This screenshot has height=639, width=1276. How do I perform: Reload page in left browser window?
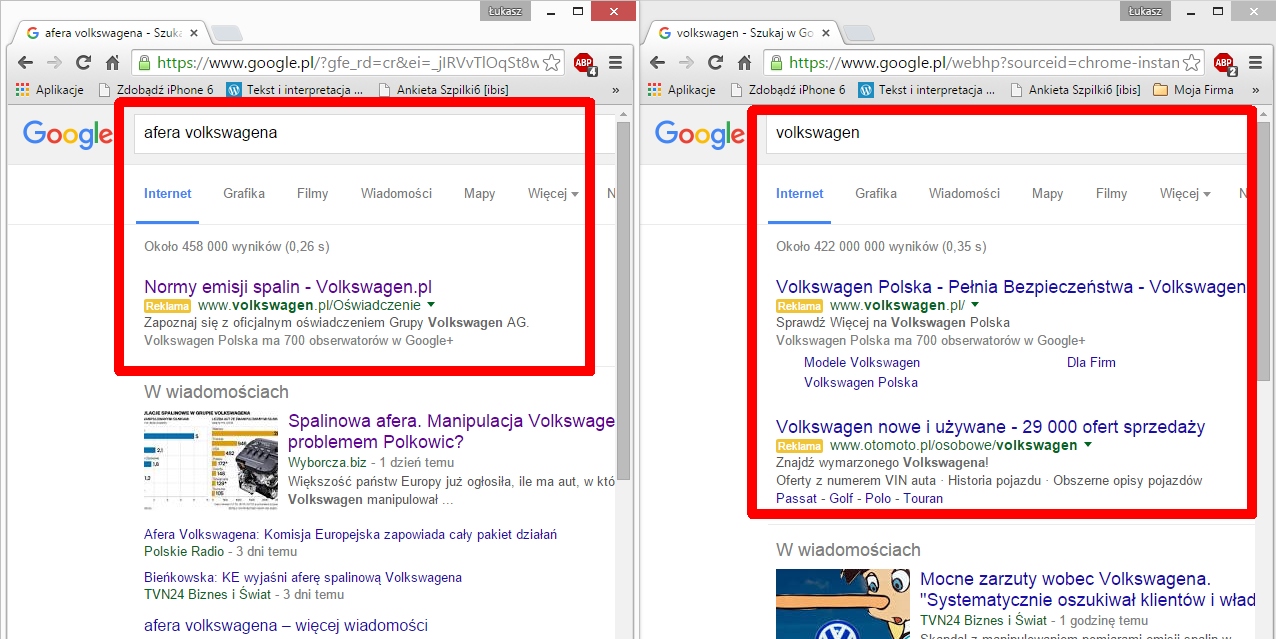pos(84,62)
